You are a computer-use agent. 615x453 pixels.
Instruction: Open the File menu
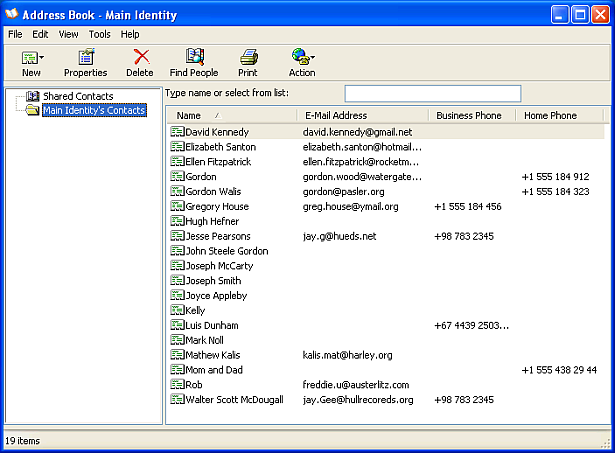15,34
